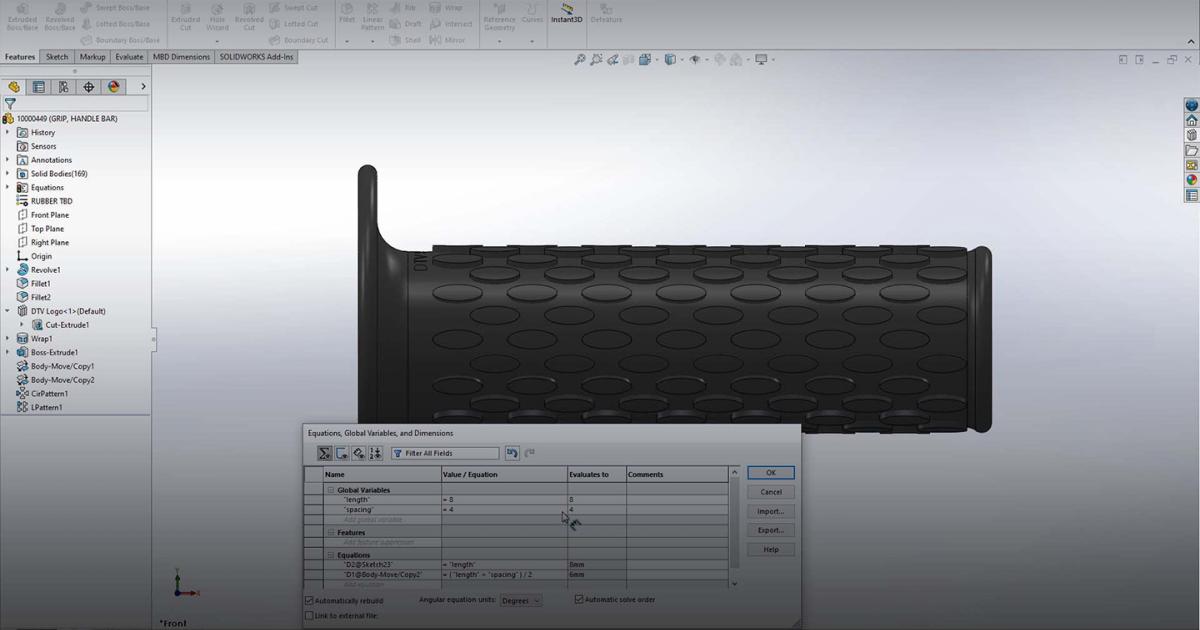The height and width of the screenshot is (630, 1200).
Task: Click View Settings monitor icon
Action: pos(761,60)
